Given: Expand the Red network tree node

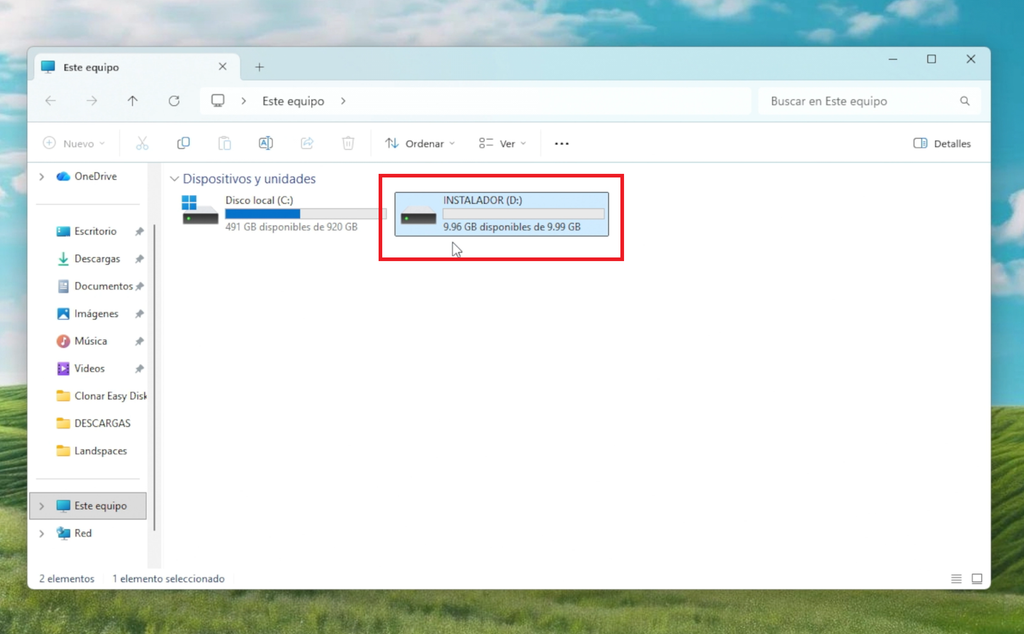Looking at the screenshot, I should pyautogui.click(x=42, y=533).
